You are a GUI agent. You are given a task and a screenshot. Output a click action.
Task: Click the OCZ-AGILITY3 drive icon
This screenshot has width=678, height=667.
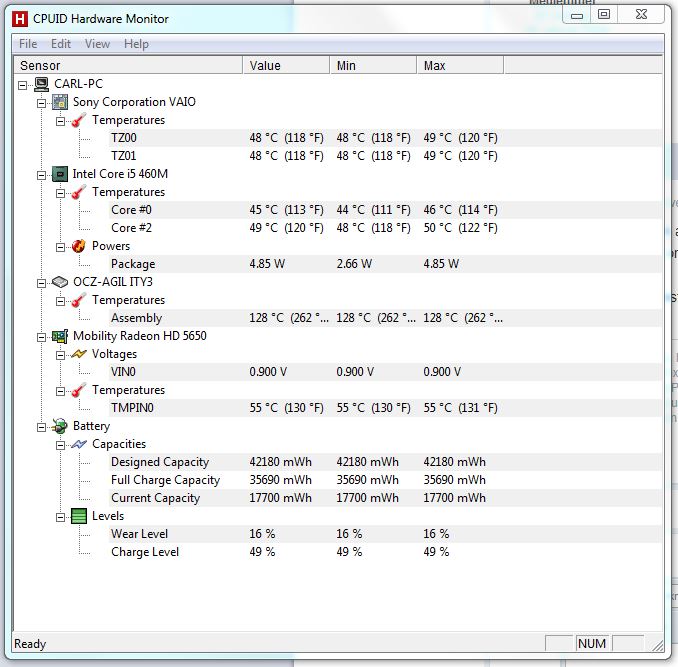click(60, 282)
